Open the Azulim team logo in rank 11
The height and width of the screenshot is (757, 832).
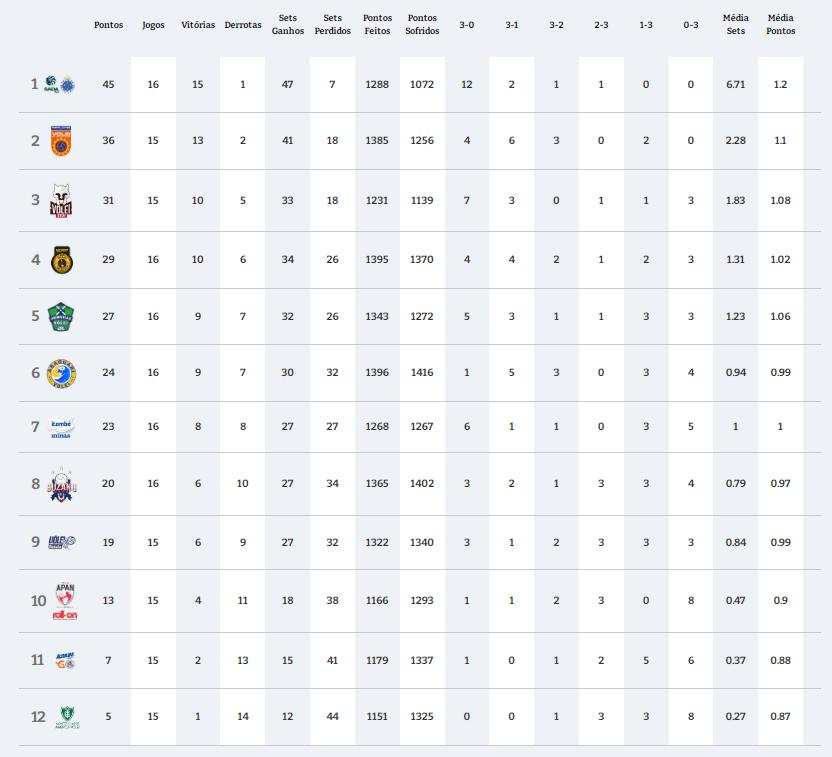coord(65,660)
